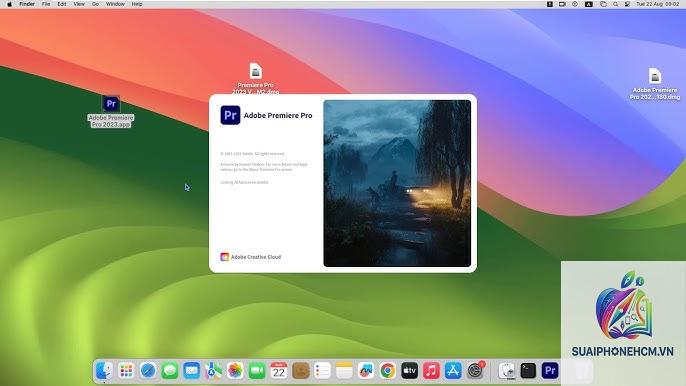Launch Maps from the dock
Screen dimensions: 686x386
pyautogui.click(x=214, y=371)
